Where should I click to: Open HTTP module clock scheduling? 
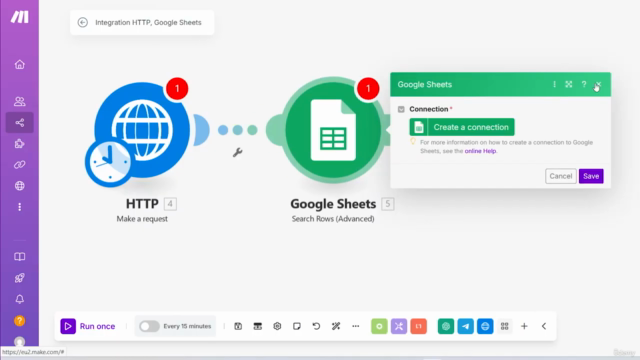pyautogui.click(x=109, y=162)
